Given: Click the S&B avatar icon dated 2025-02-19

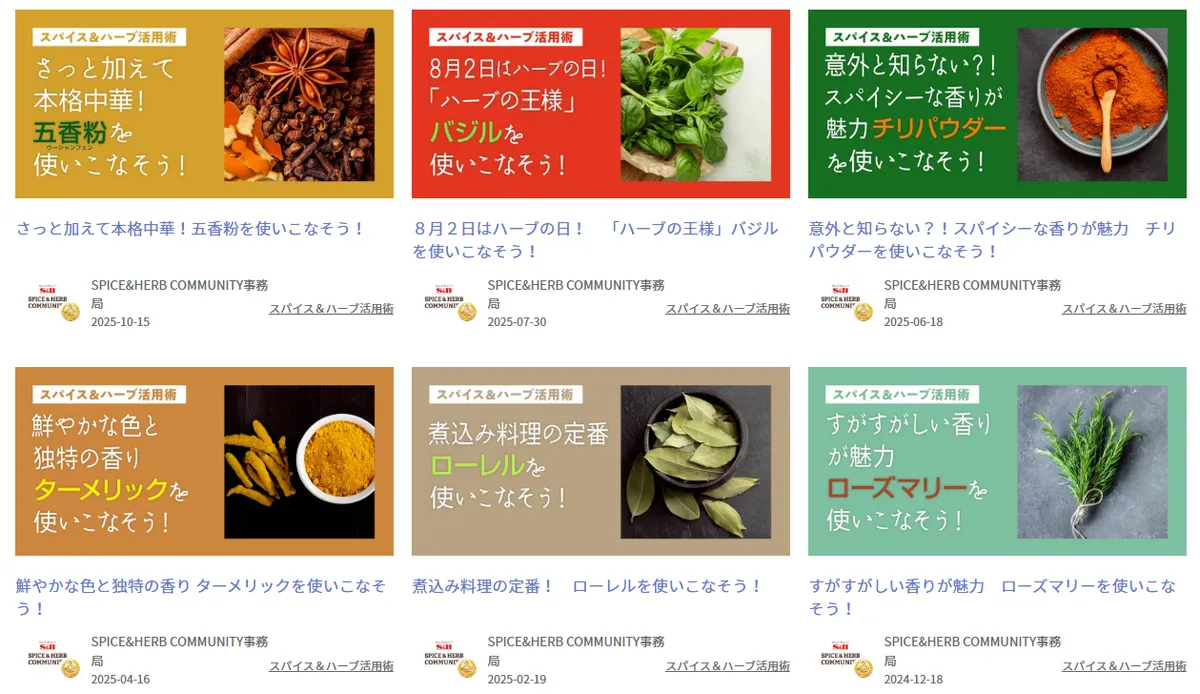Looking at the screenshot, I should 450,660.
